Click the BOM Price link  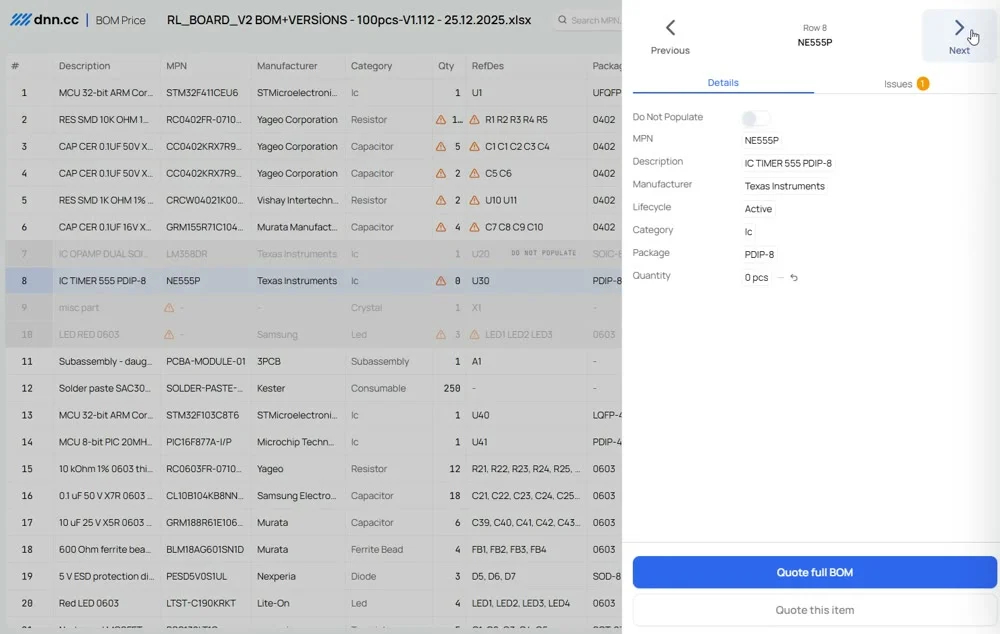tap(121, 20)
